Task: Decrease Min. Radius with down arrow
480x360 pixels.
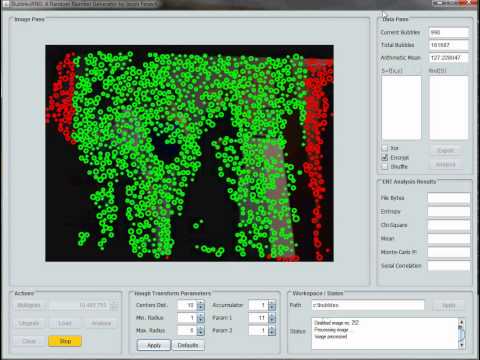Action: coord(200,320)
